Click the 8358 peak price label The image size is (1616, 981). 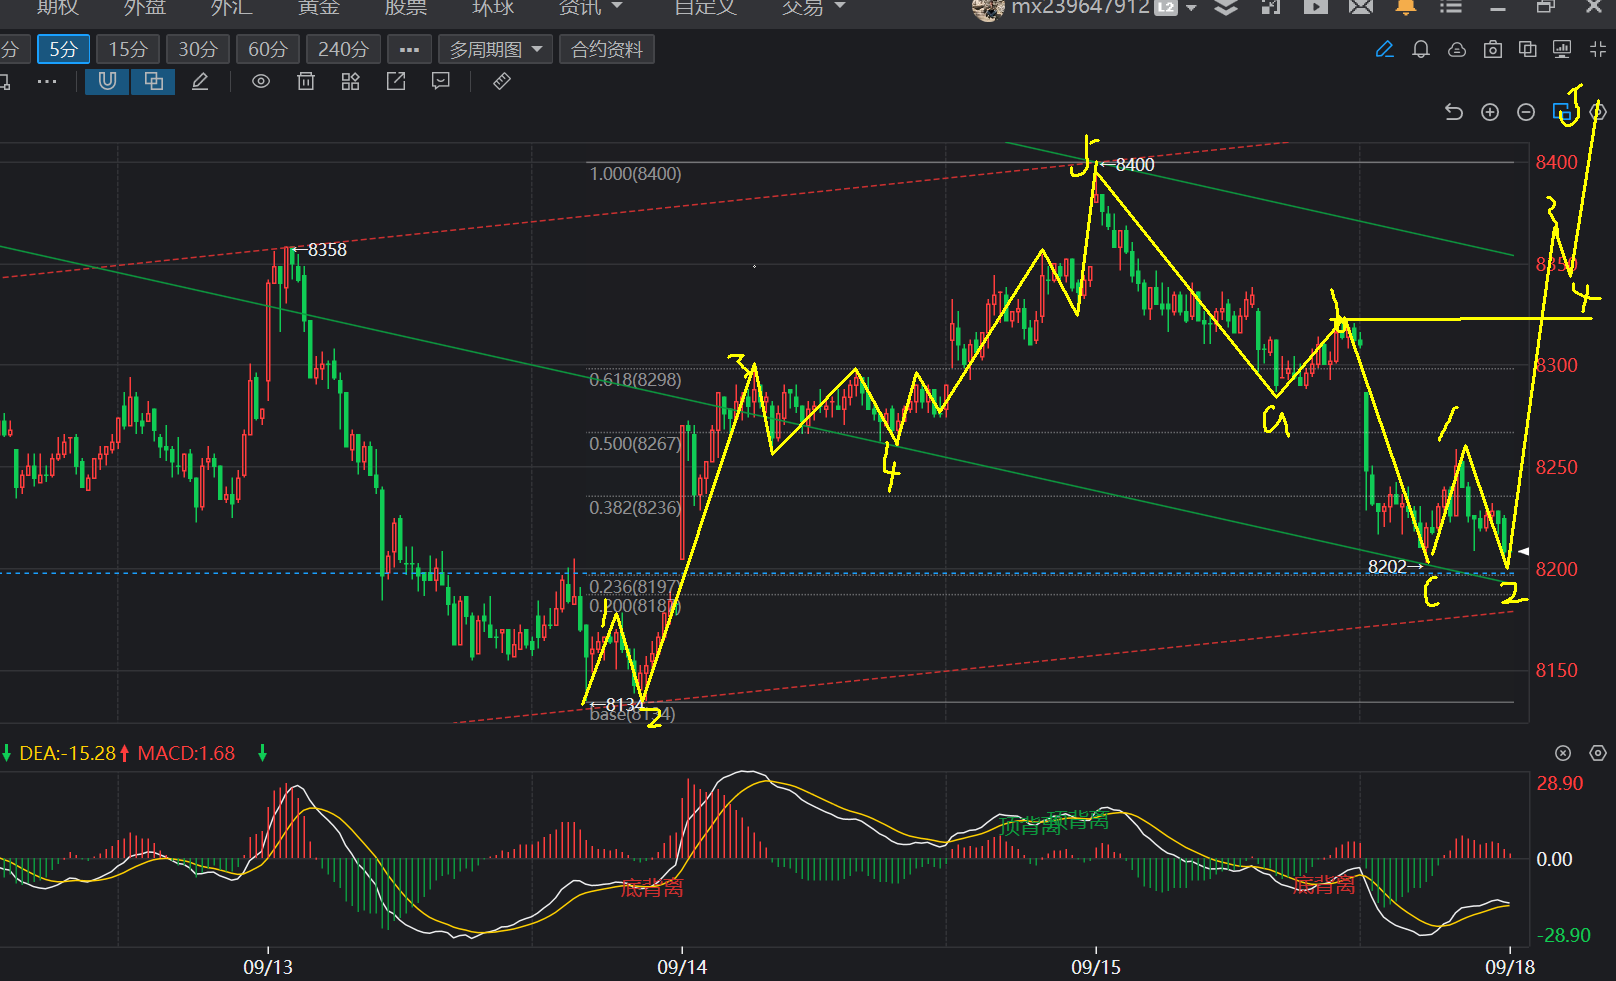(327, 250)
